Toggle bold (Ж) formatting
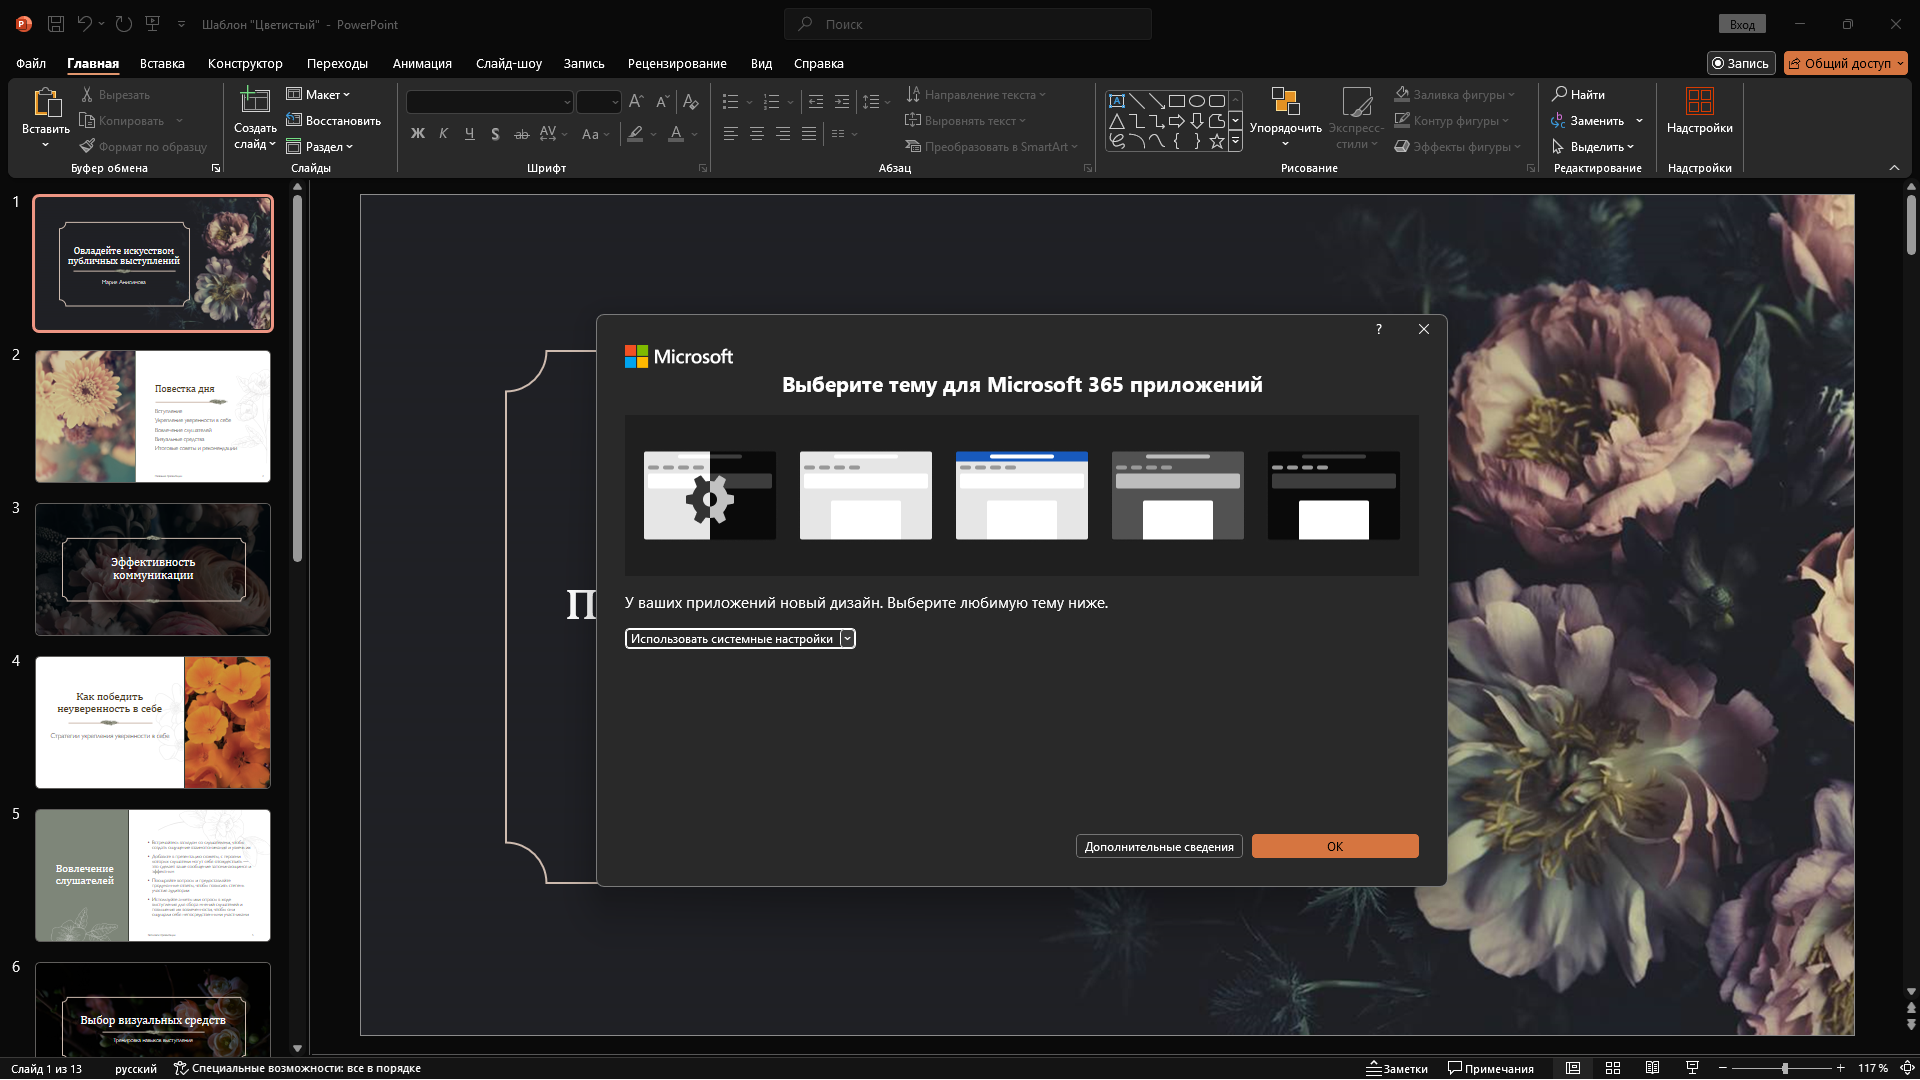This screenshot has width=1920, height=1080. 418,134
